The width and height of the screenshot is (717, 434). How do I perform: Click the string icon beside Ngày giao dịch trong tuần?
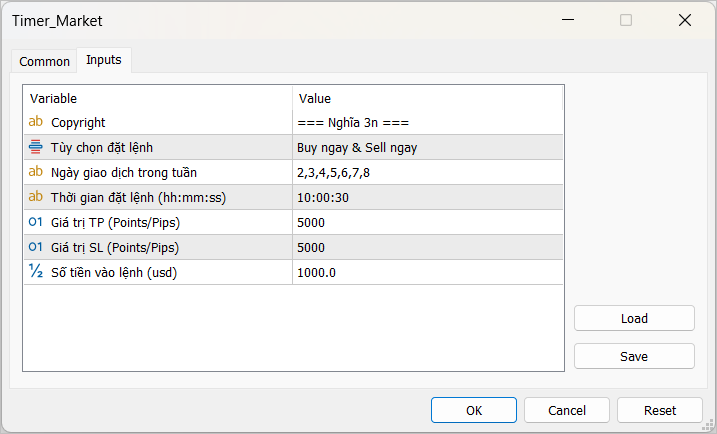coord(36,172)
